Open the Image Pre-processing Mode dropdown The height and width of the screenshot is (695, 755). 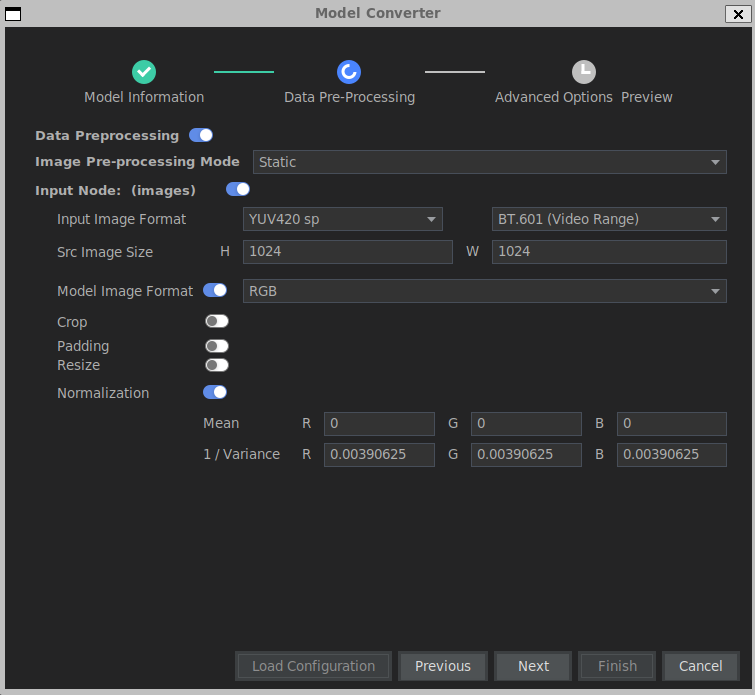tap(490, 162)
